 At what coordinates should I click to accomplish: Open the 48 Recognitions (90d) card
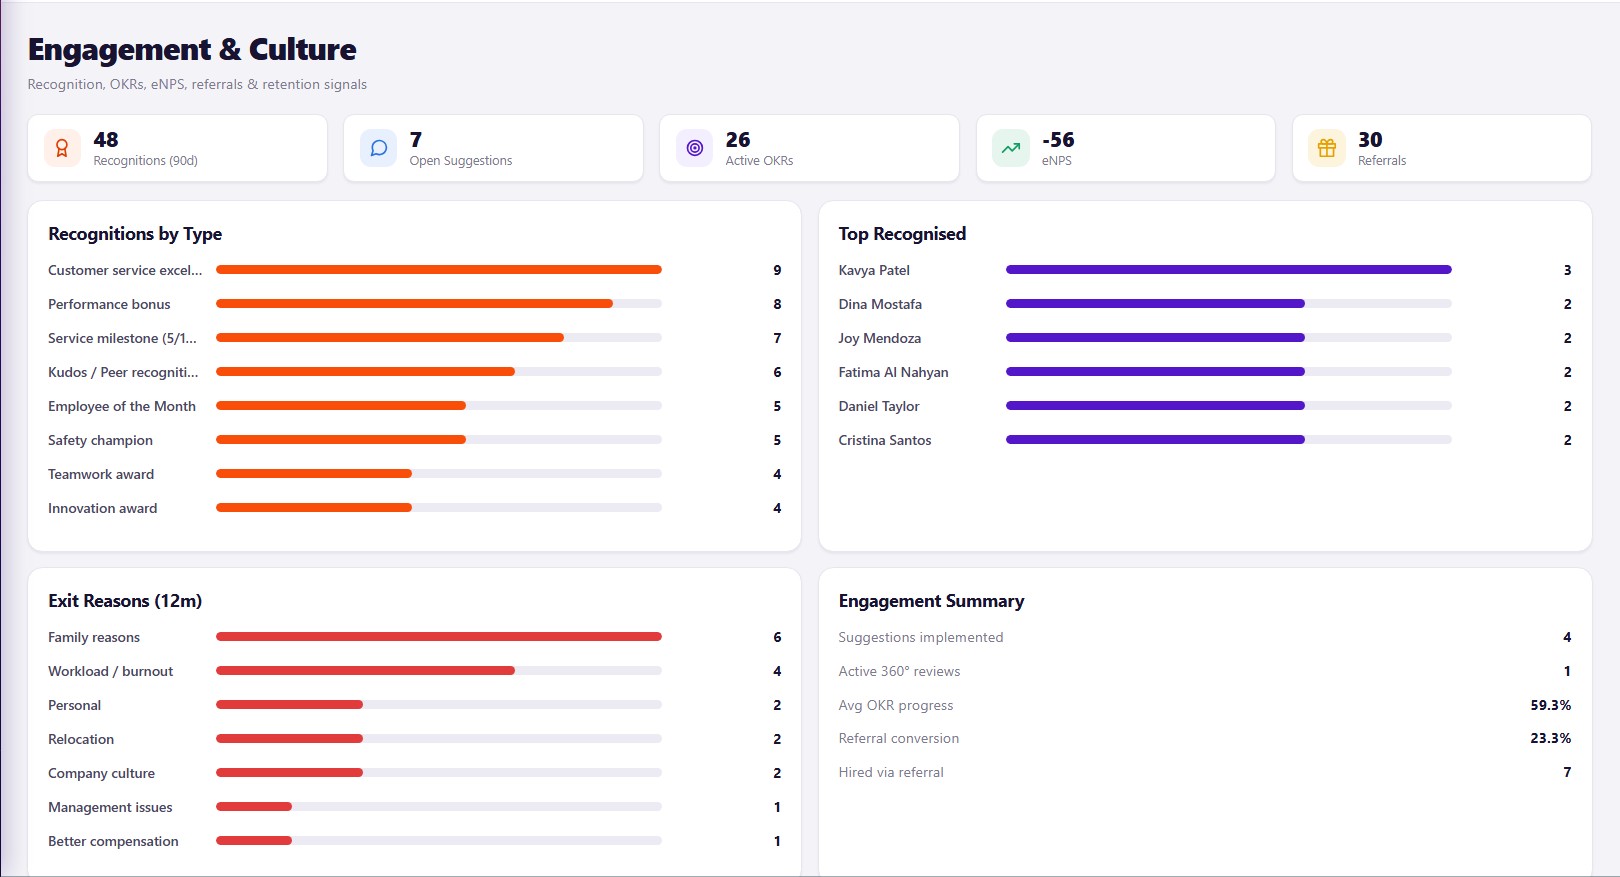tap(177, 148)
